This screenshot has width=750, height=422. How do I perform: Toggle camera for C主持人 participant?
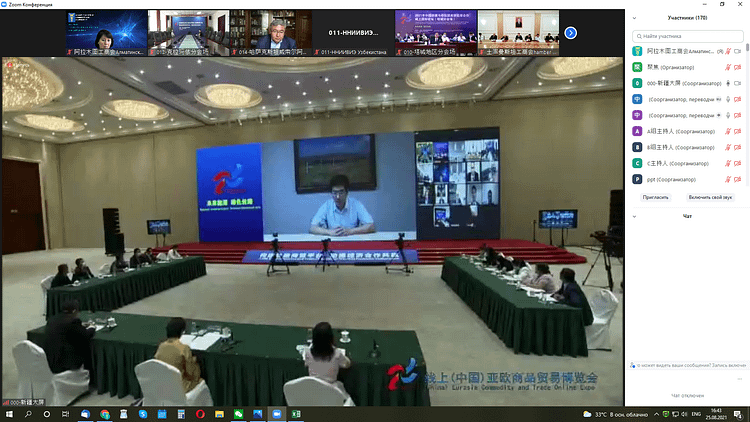point(738,163)
